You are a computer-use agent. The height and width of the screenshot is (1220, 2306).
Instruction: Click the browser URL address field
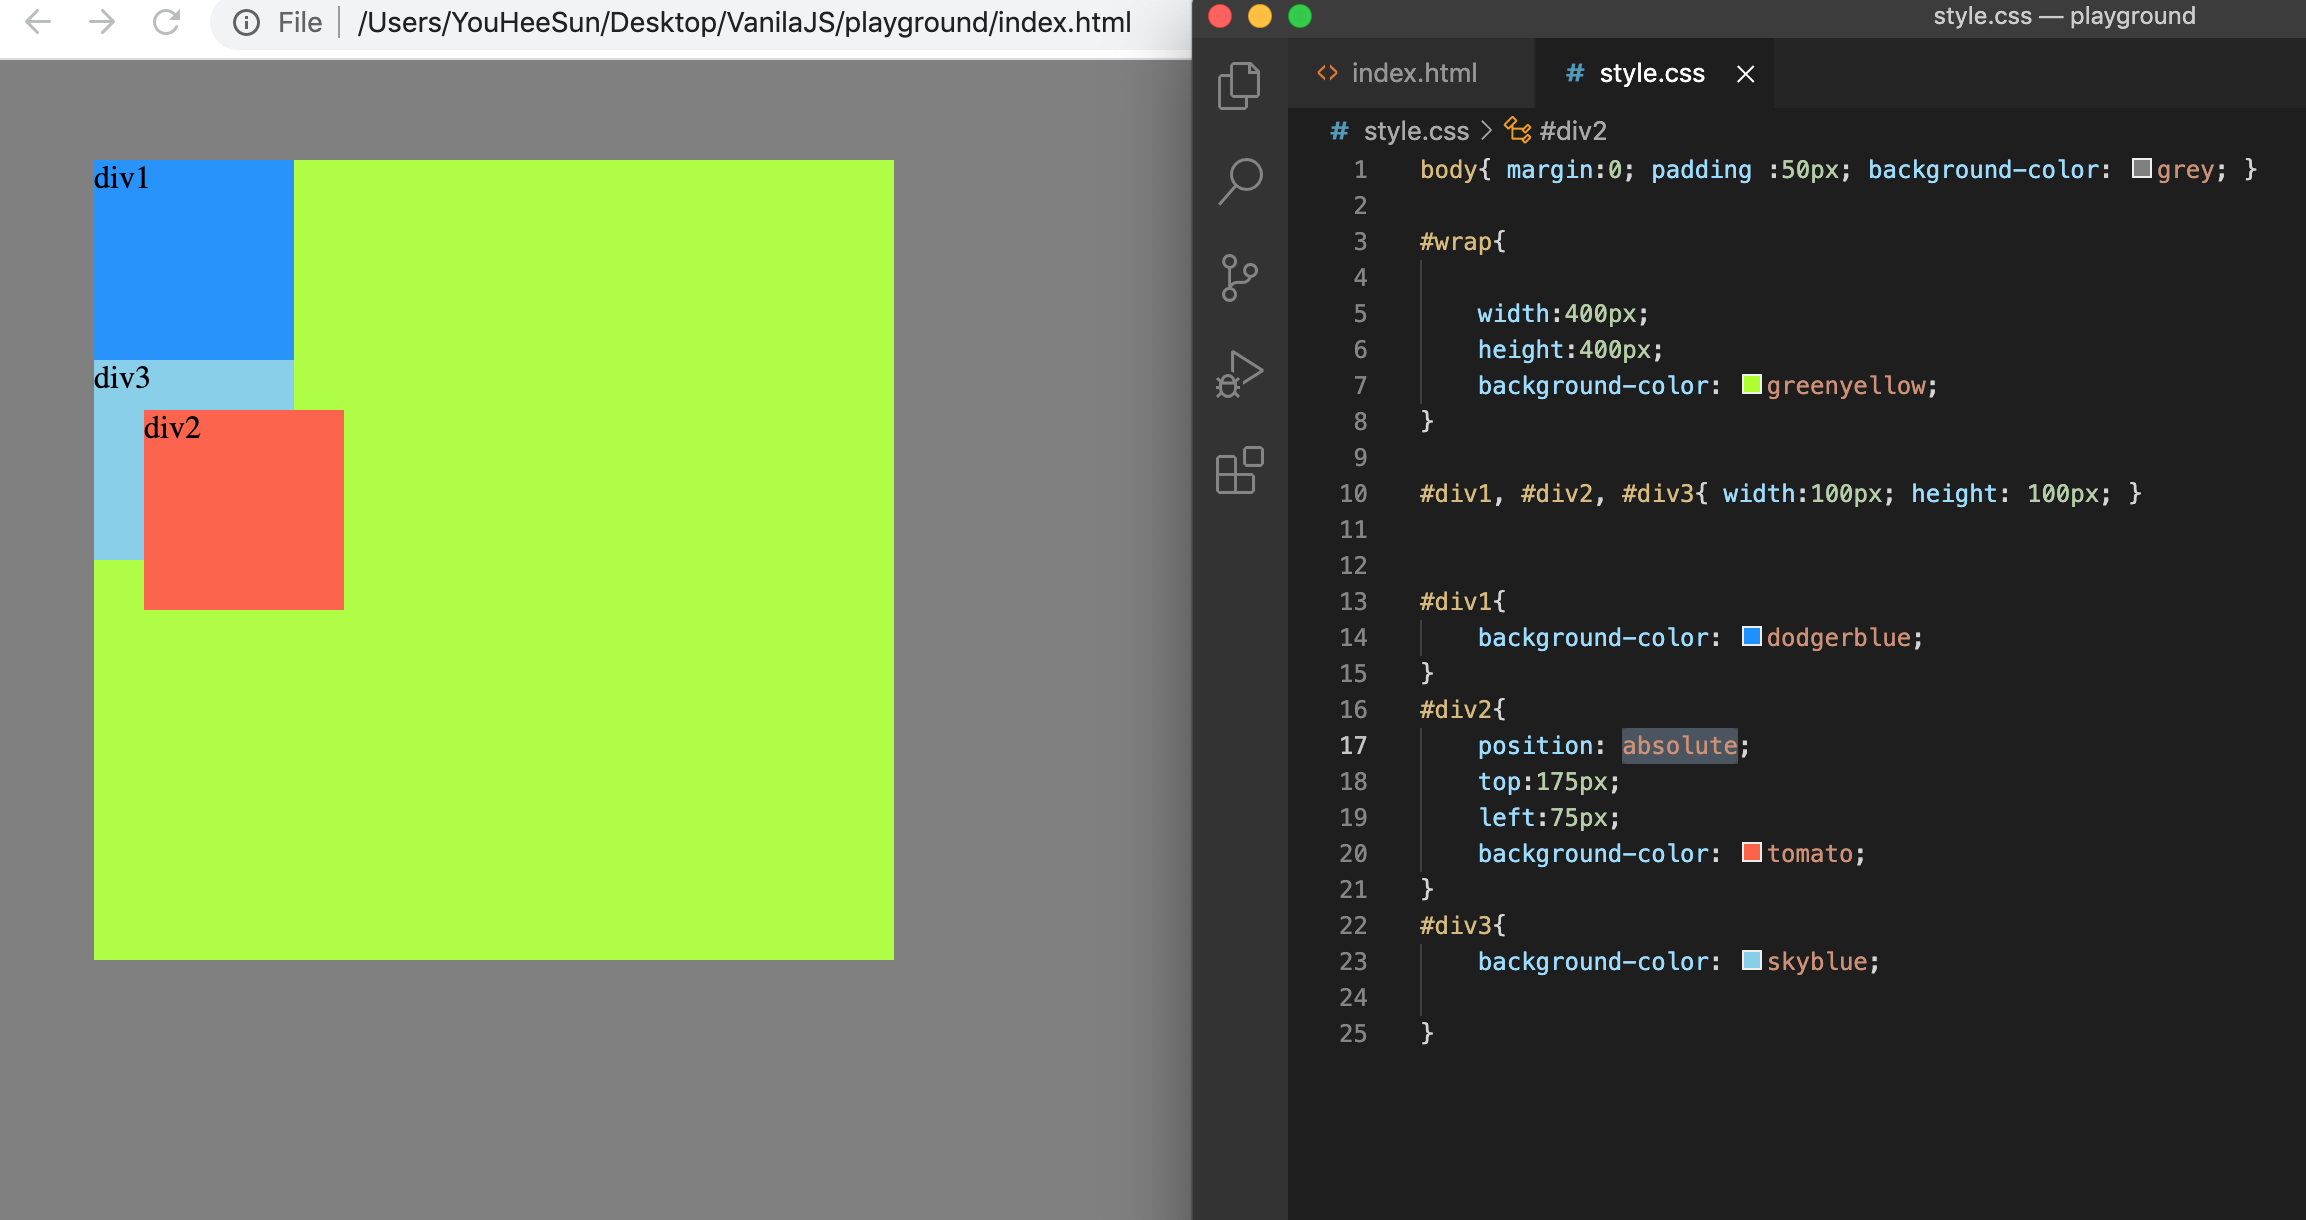tap(744, 22)
